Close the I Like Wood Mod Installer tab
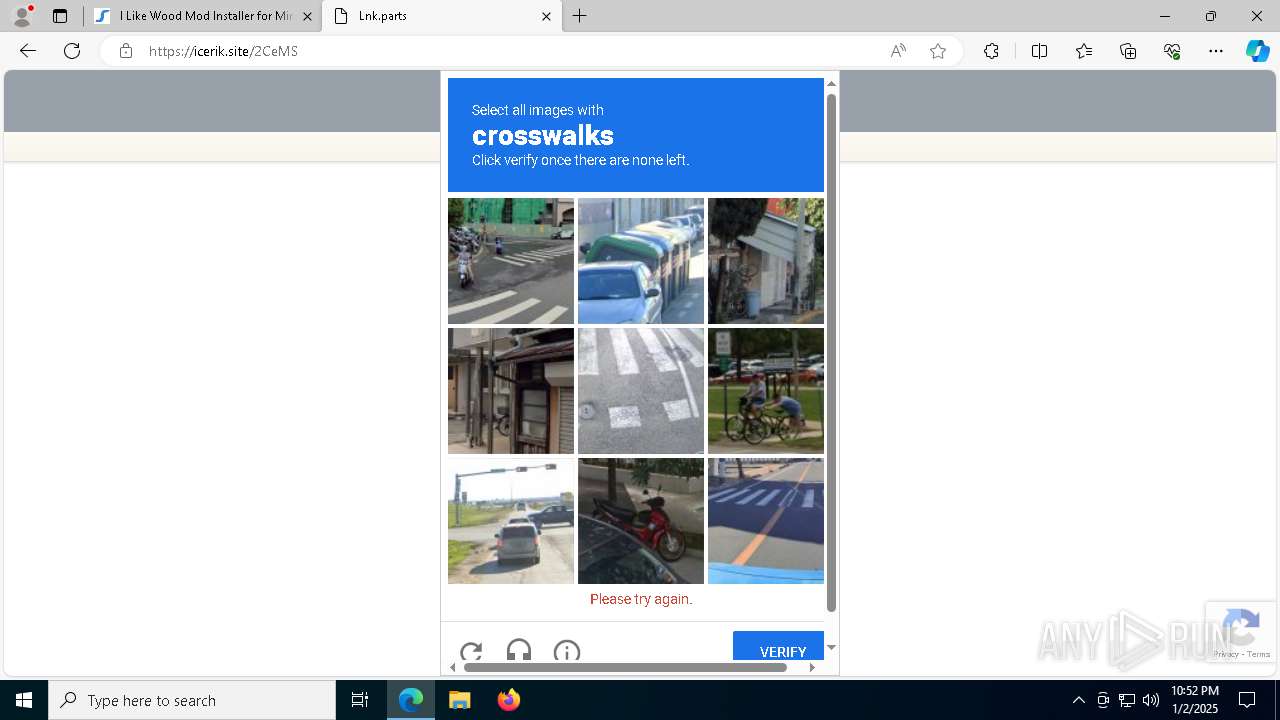This screenshot has height=720, width=1280. coord(307,16)
